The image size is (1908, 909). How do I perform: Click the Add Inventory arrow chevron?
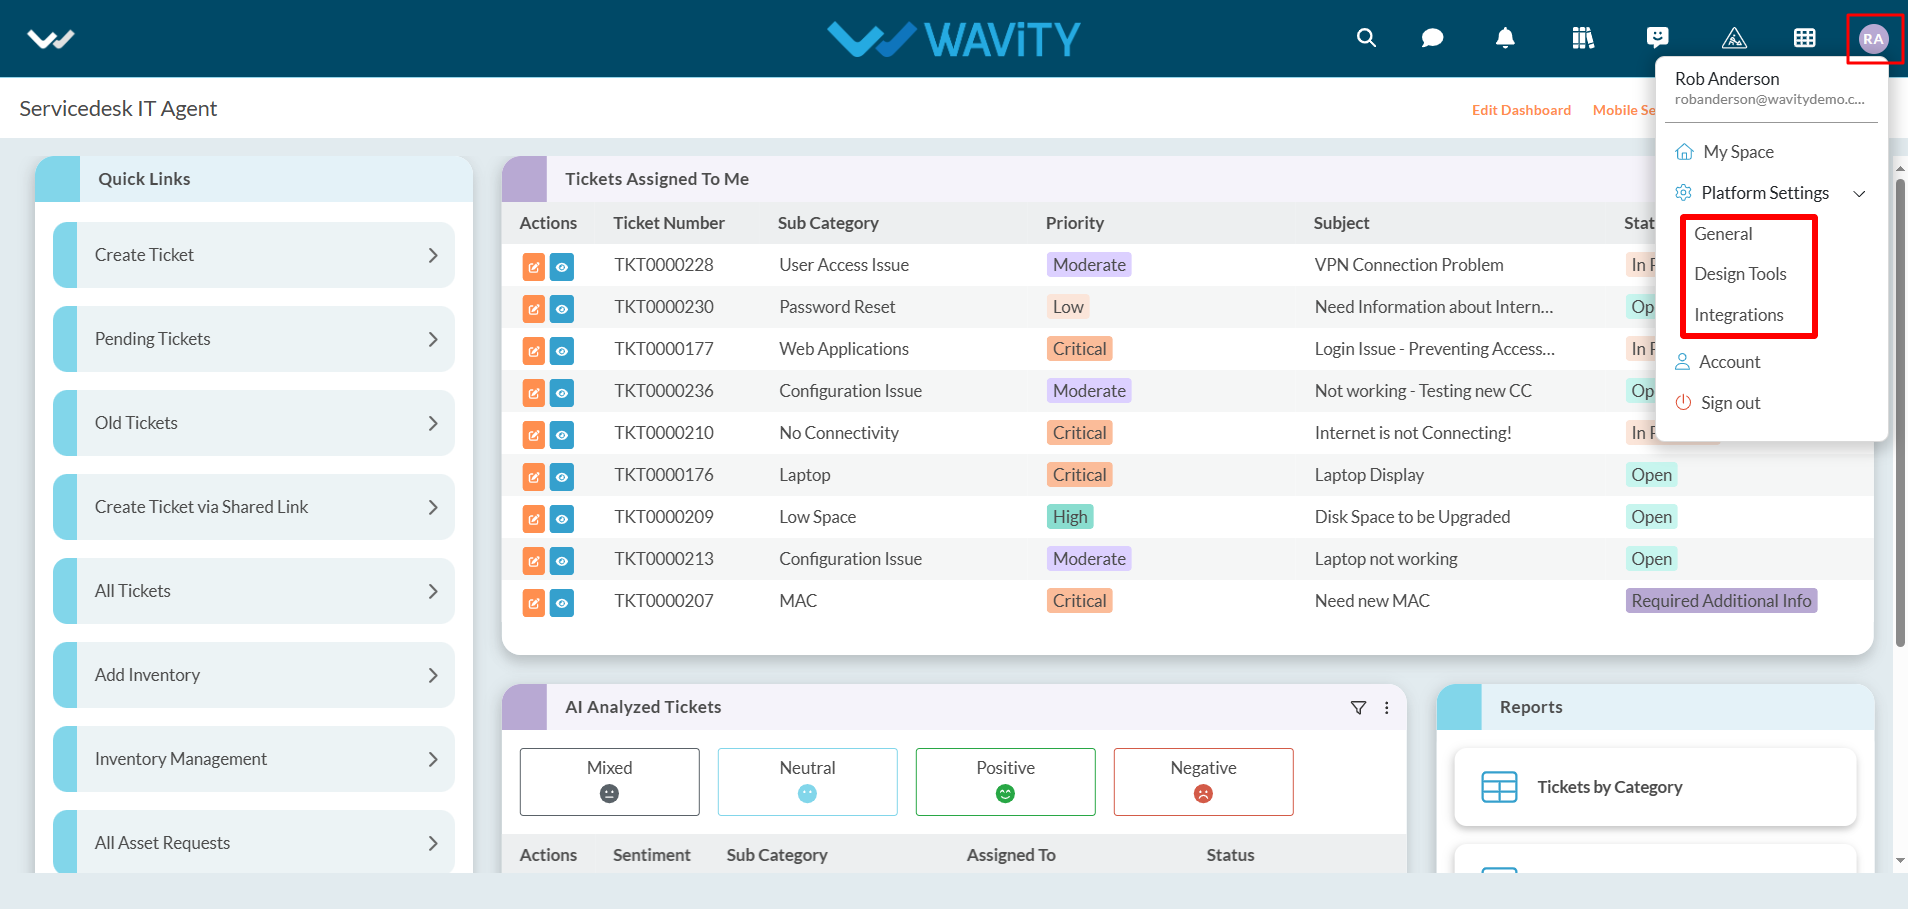point(433,675)
